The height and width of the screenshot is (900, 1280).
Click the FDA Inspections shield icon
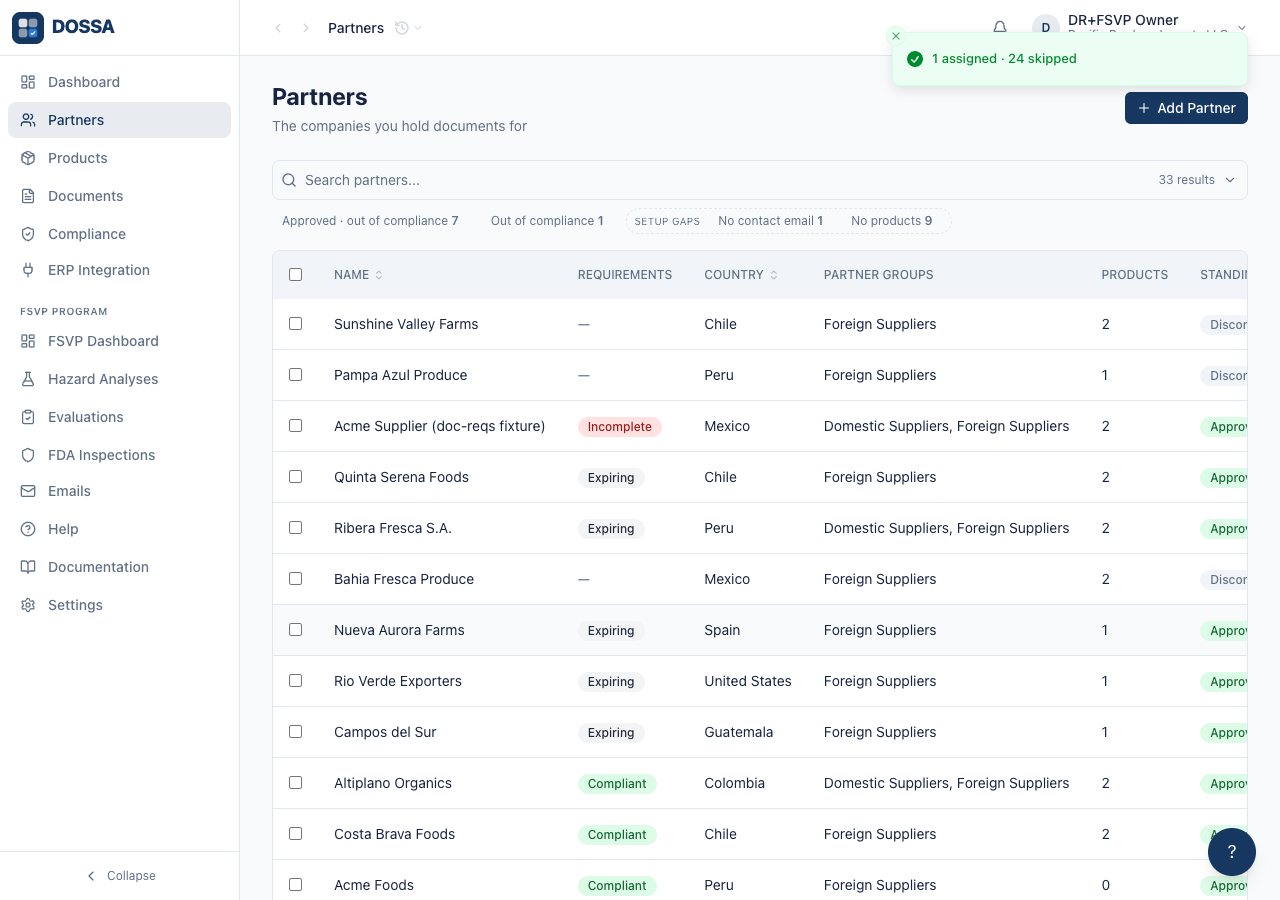pos(28,455)
